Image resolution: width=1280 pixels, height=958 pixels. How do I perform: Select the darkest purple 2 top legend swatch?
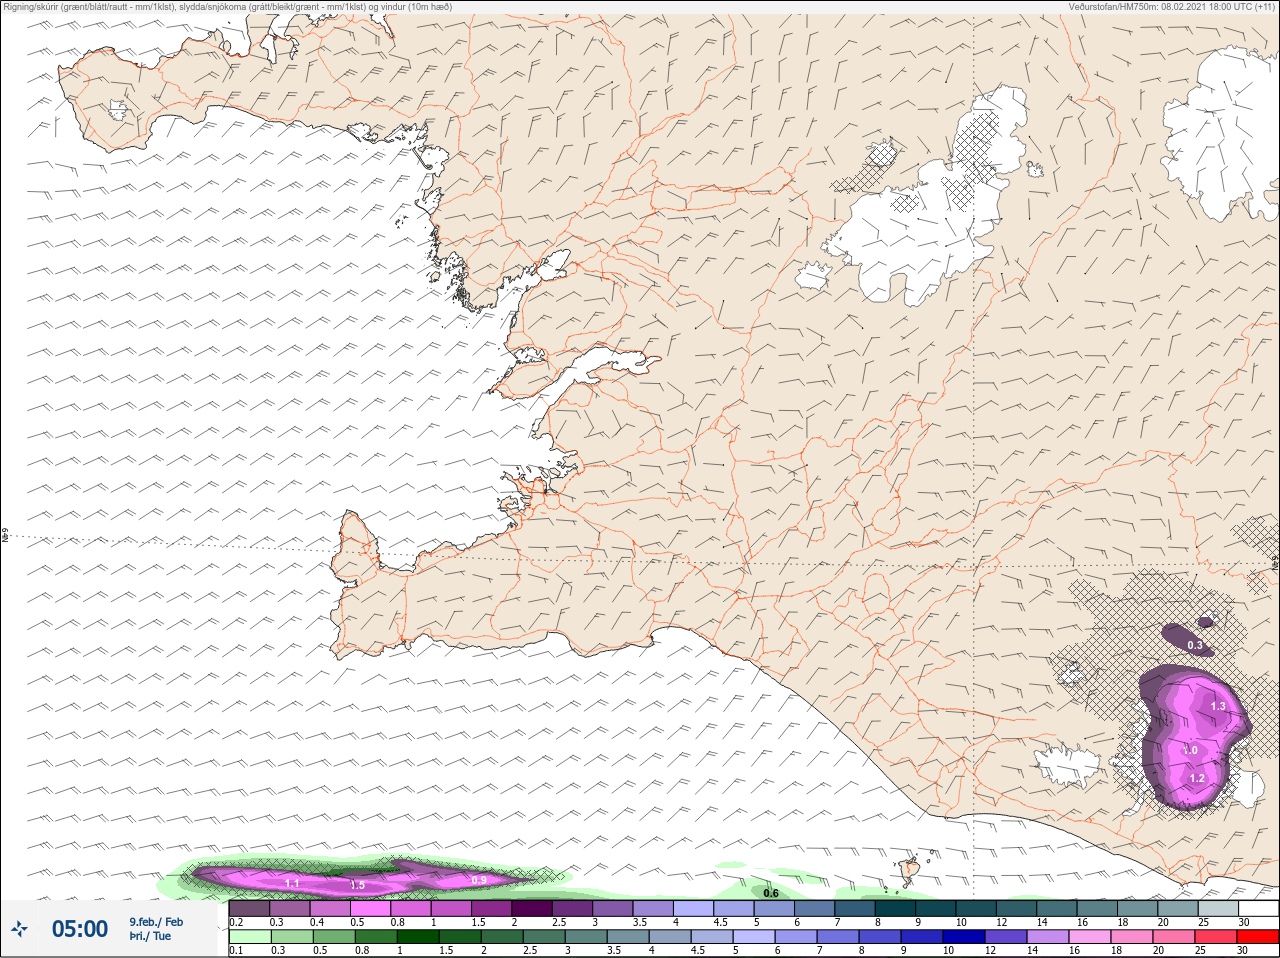coord(533,908)
